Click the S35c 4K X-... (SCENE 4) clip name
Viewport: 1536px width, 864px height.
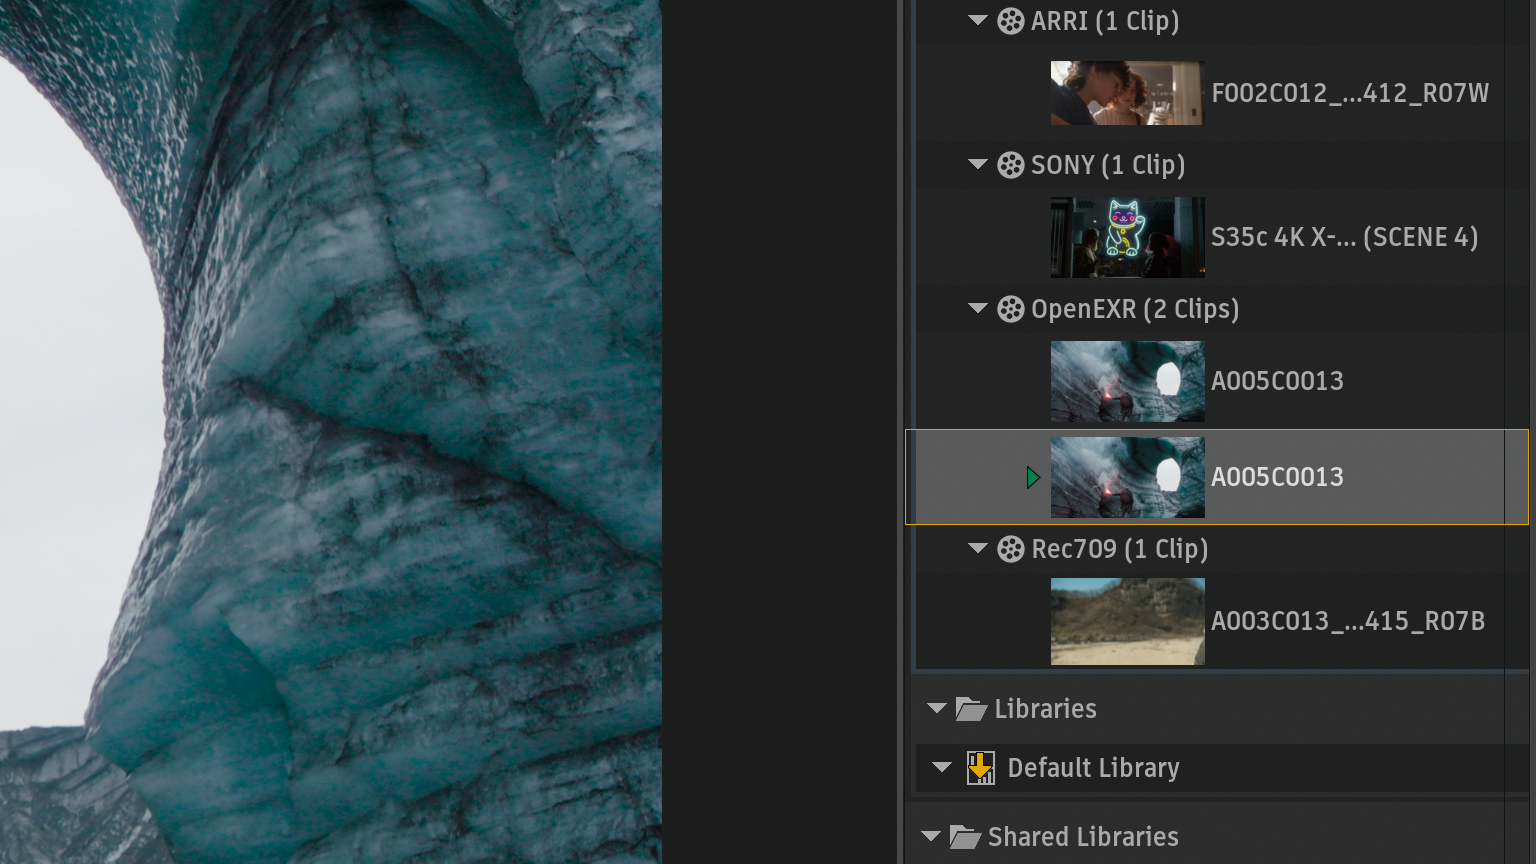point(1344,237)
